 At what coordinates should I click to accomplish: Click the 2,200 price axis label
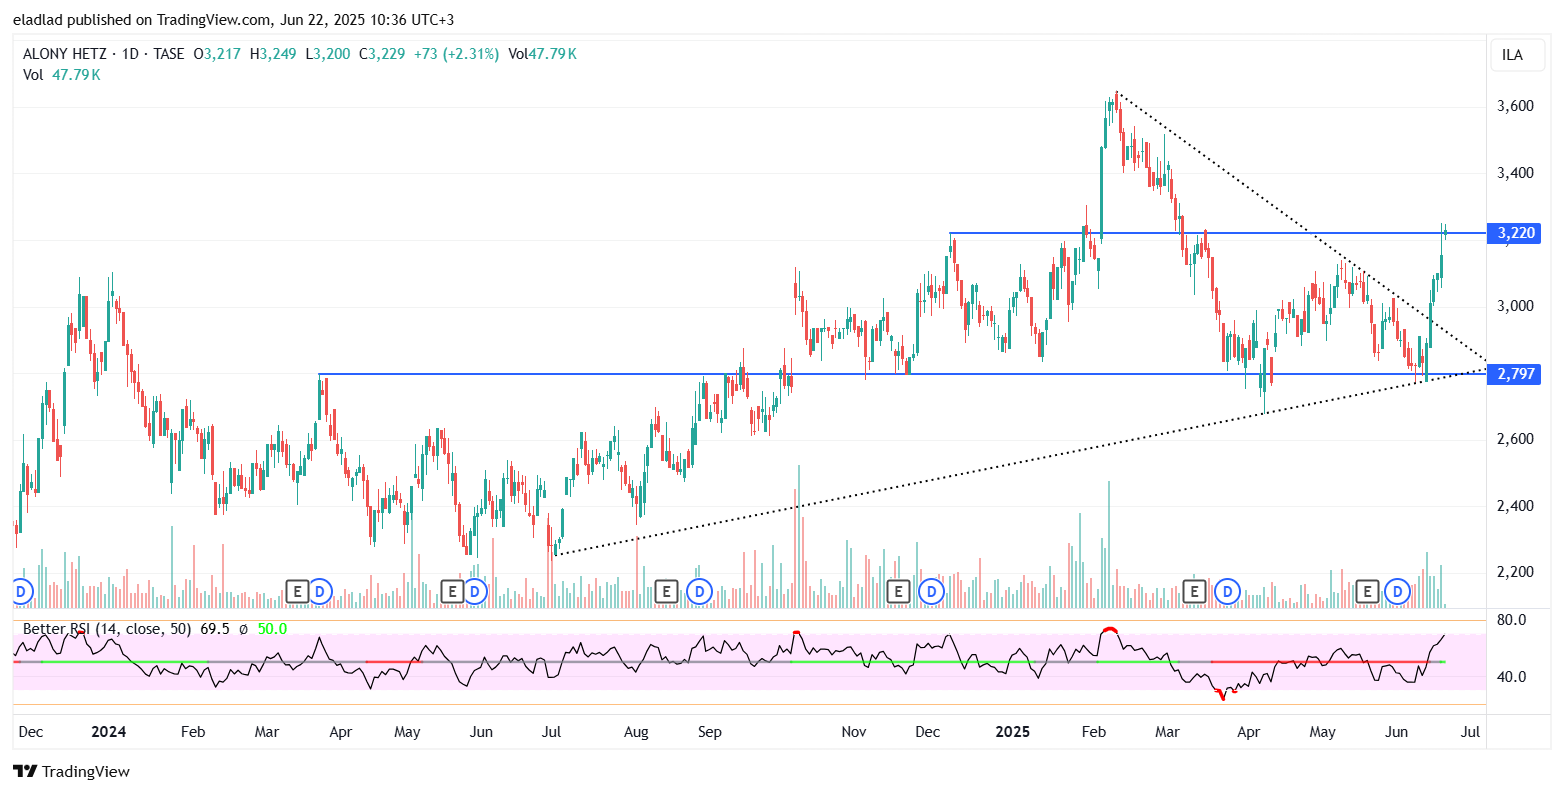click(x=1517, y=572)
